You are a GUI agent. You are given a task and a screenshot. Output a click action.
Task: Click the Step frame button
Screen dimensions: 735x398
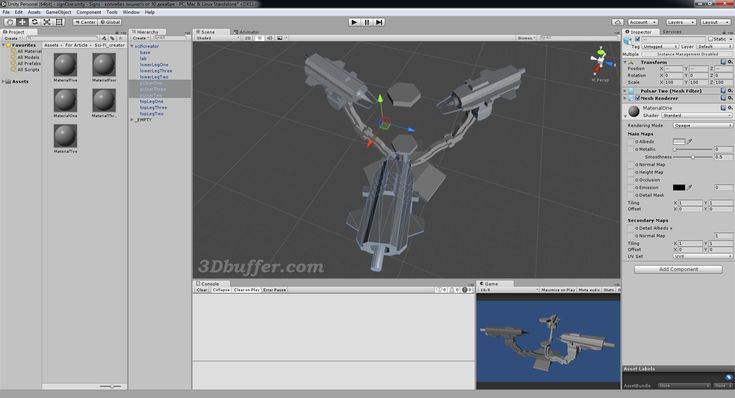coord(379,22)
